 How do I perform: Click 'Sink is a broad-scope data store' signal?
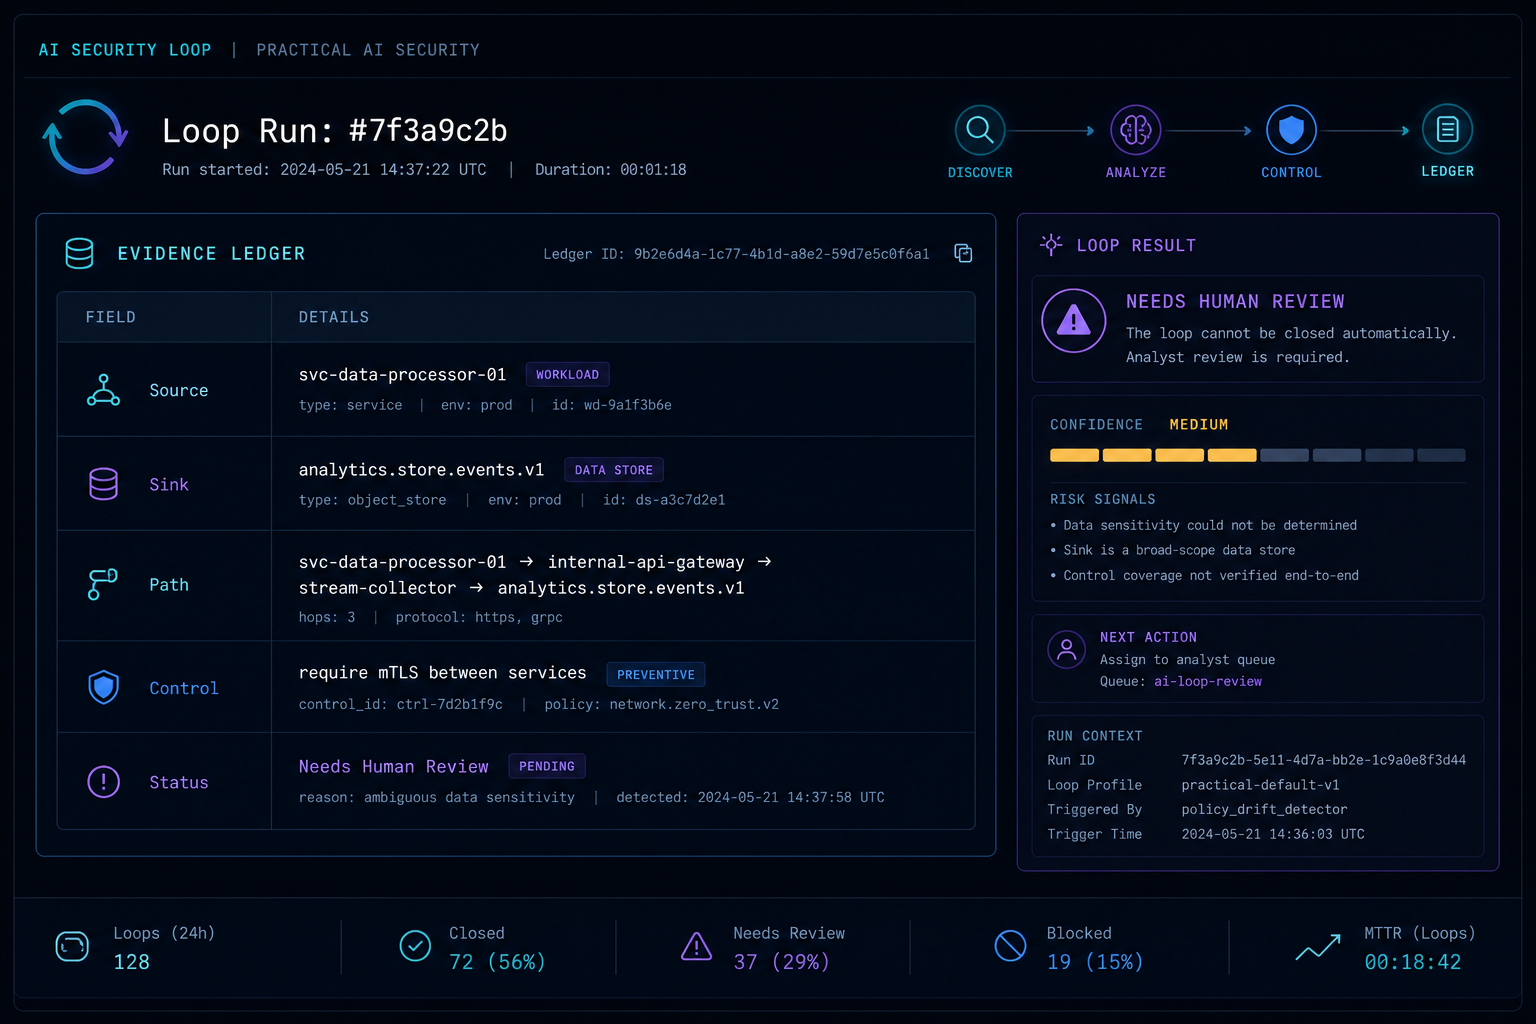click(x=1179, y=550)
